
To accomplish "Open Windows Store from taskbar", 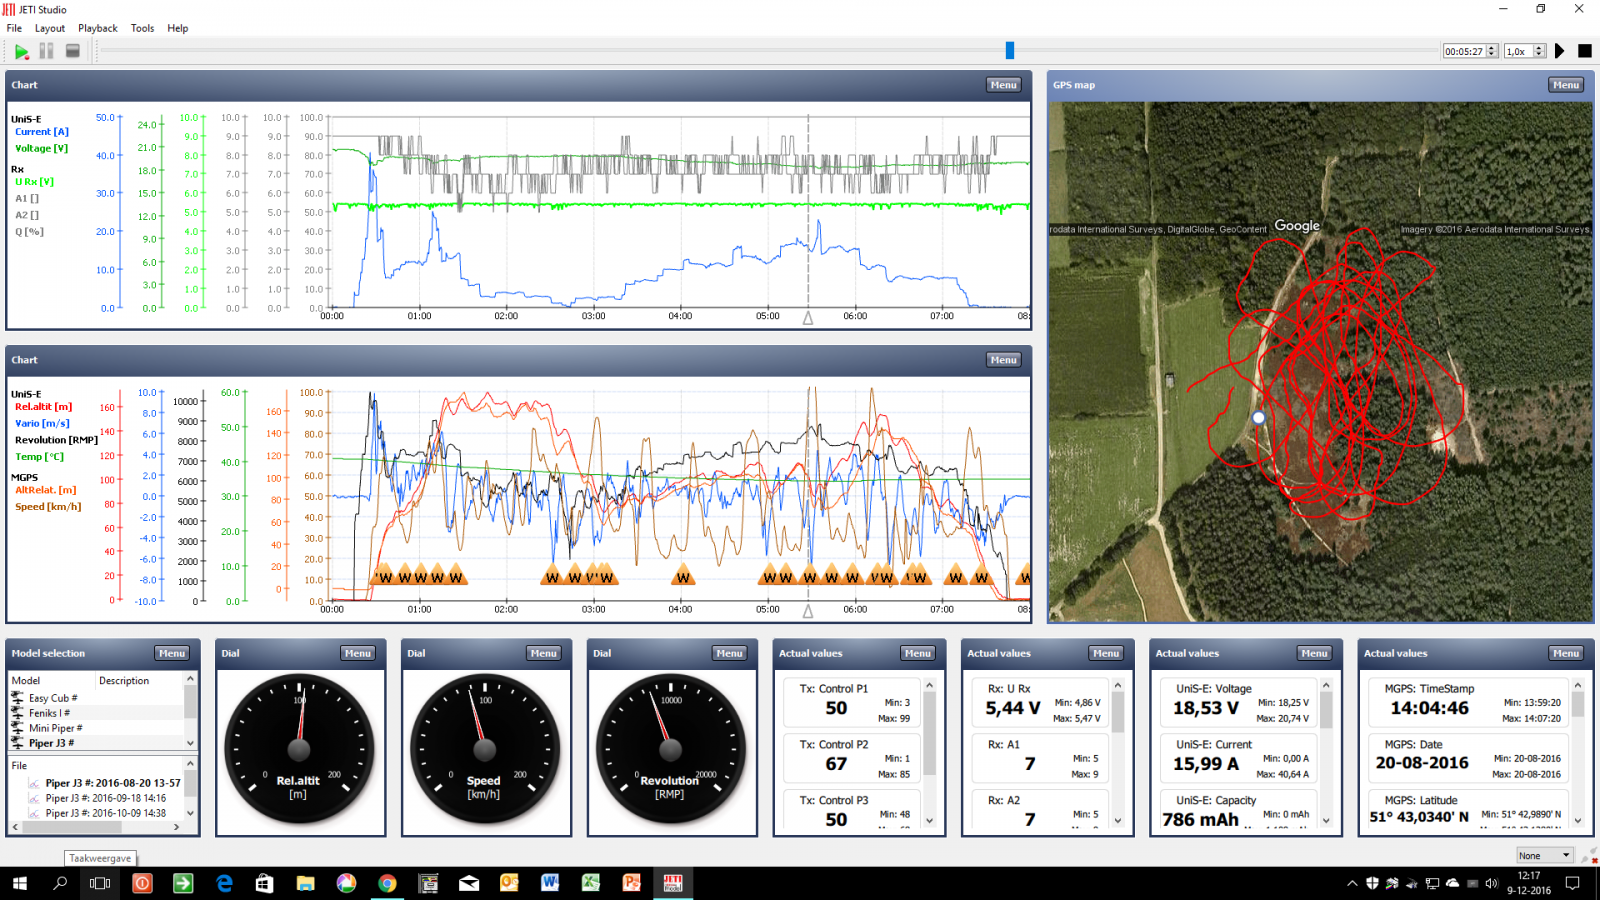I will [x=264, y=883].
